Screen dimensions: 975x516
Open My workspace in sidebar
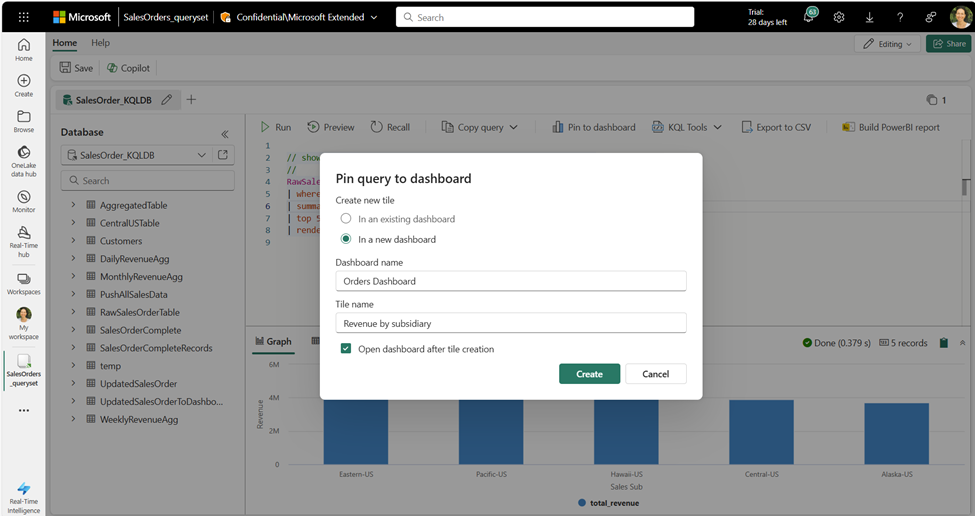point(24,323)
